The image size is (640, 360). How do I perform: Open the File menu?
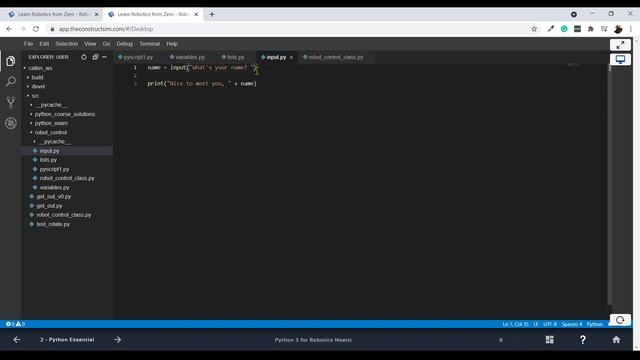pyautogui.click(x=28, y=44)
